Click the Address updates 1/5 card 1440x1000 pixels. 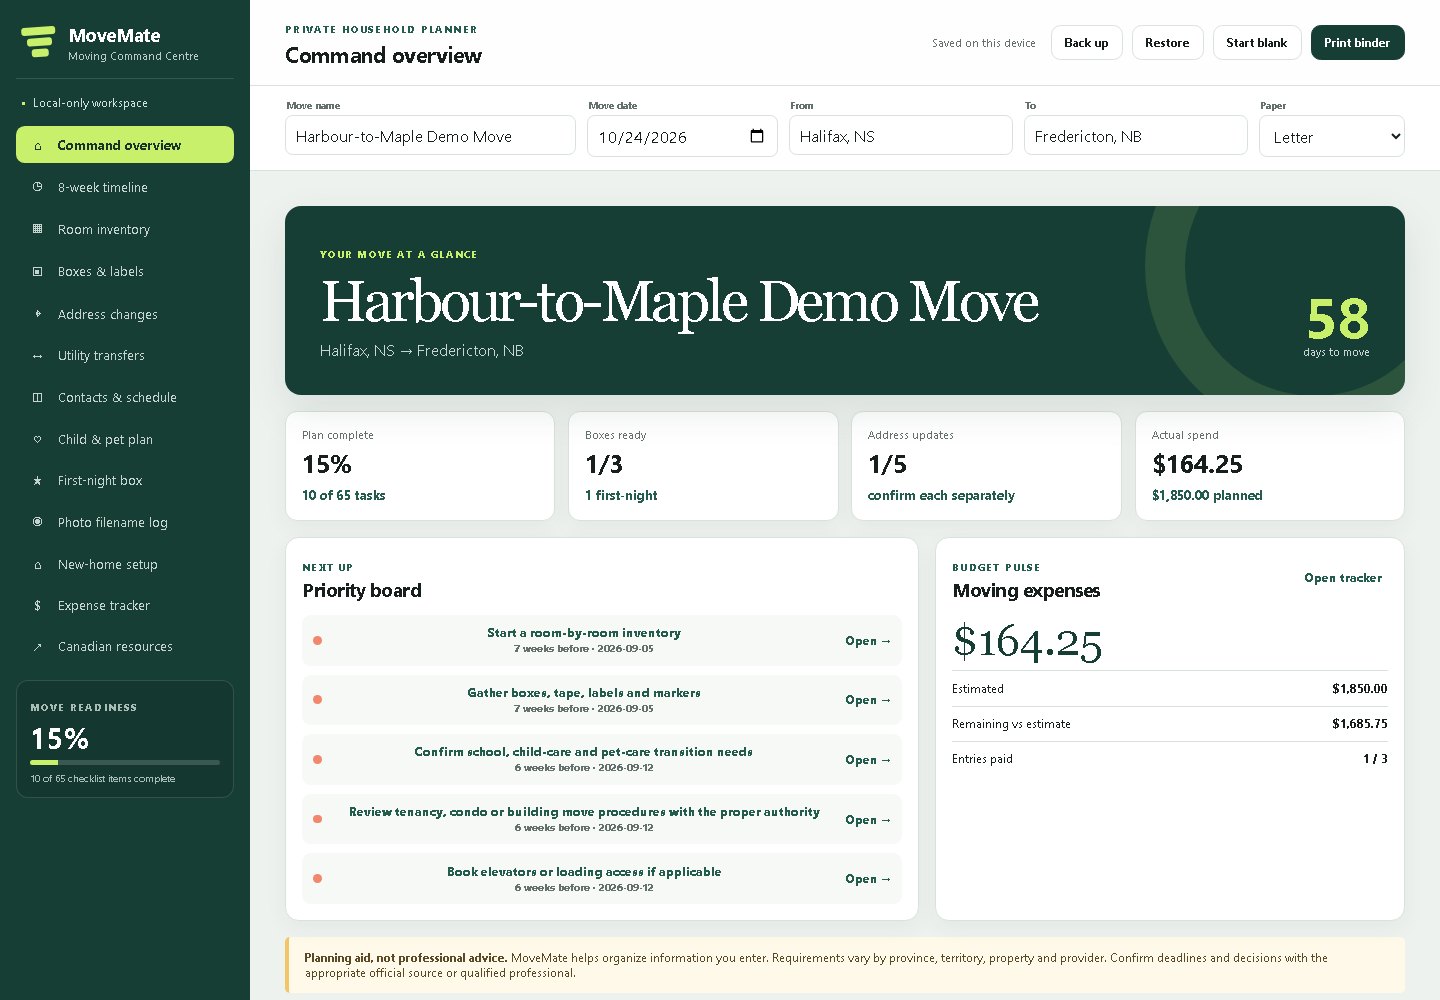coord(986,466)
